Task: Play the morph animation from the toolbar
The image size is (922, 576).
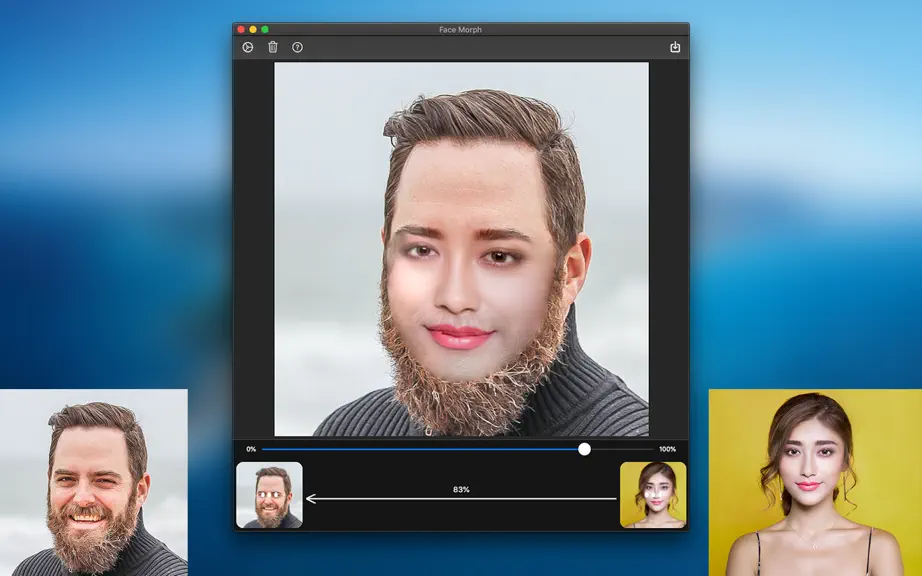Action: click(248, 48)
